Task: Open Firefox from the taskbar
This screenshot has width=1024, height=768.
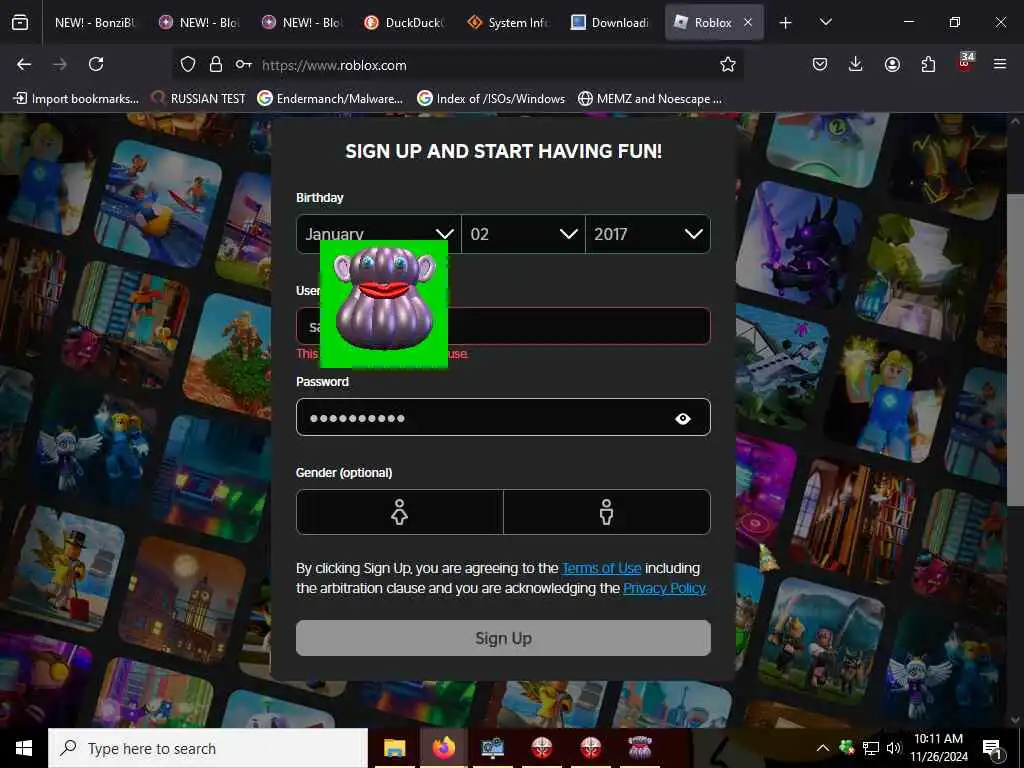Action: pos(443,748)
